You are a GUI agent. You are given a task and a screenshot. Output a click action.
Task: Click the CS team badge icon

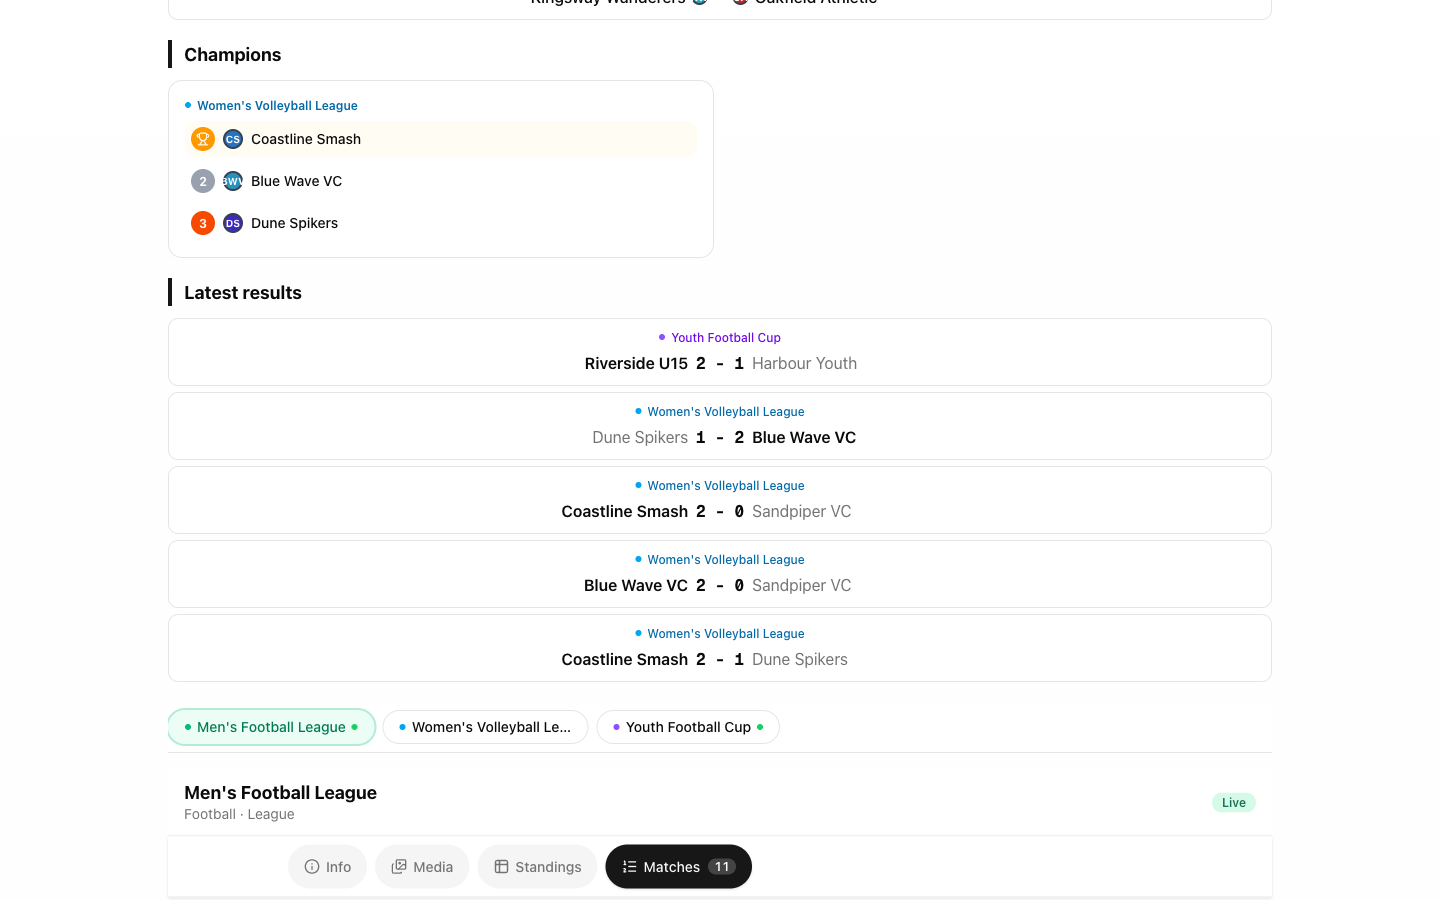click(x=233, y=139)
